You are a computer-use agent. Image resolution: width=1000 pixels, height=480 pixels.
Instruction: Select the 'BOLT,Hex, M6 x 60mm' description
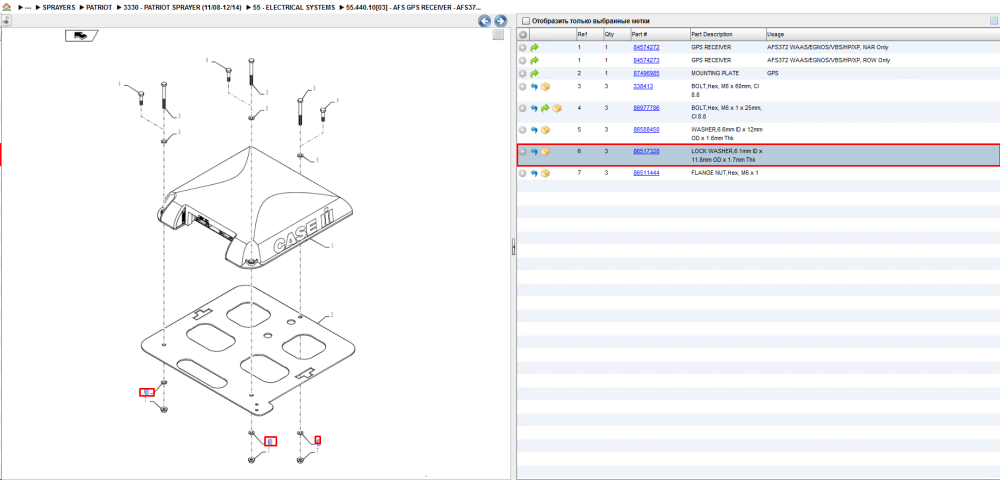[726, 90]
